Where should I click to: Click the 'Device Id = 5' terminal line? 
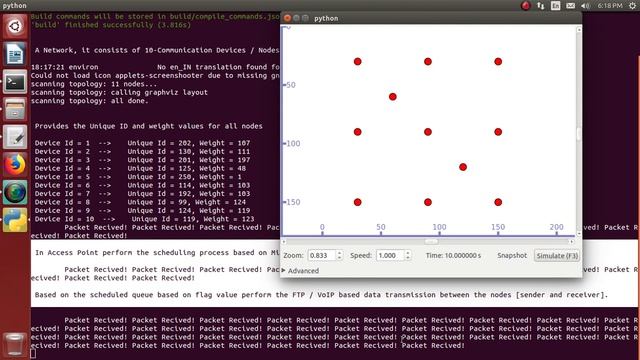click(138, 177)
